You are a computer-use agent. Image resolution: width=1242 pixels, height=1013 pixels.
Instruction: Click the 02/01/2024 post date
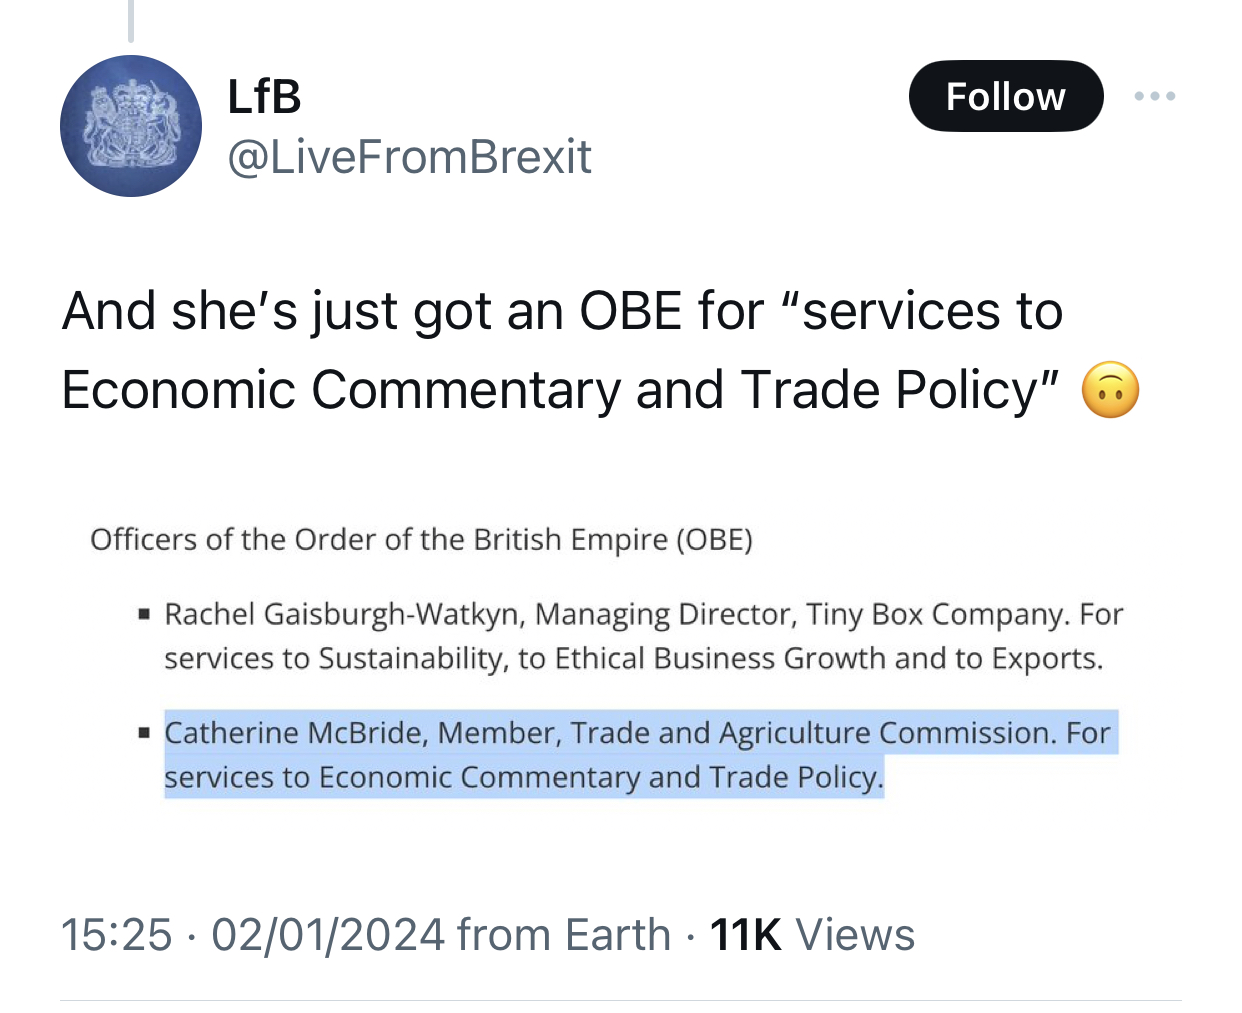click(x=328, y=935)
